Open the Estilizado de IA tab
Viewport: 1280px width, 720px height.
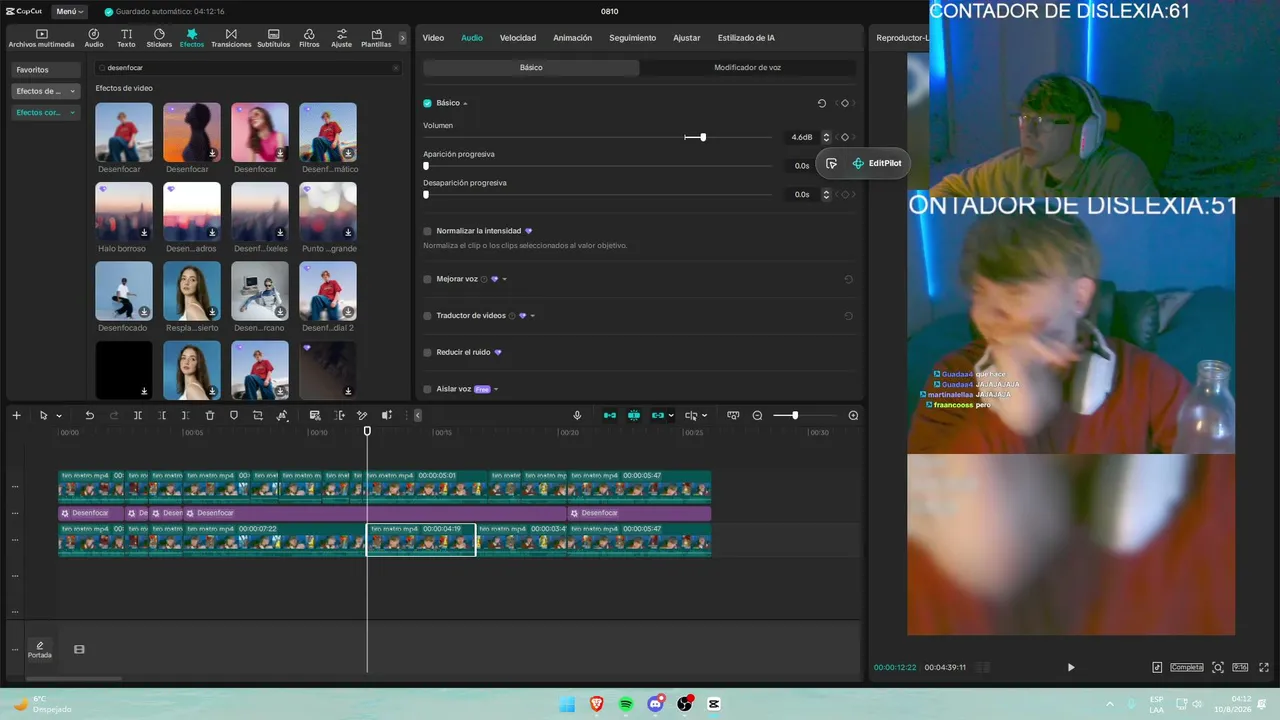point(746,38)
